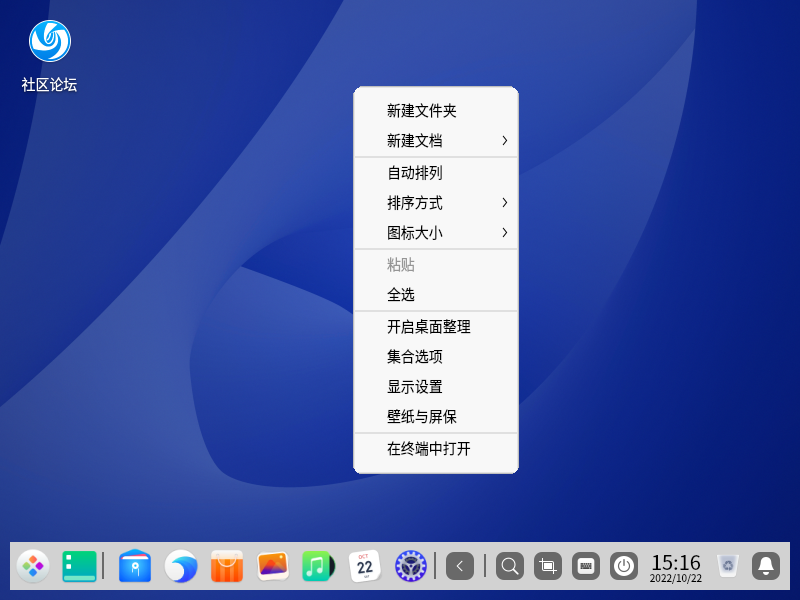This screenshot has height=600, width=800.
Task: Launch the green Music player dock icon
Action: pos(319,566)
